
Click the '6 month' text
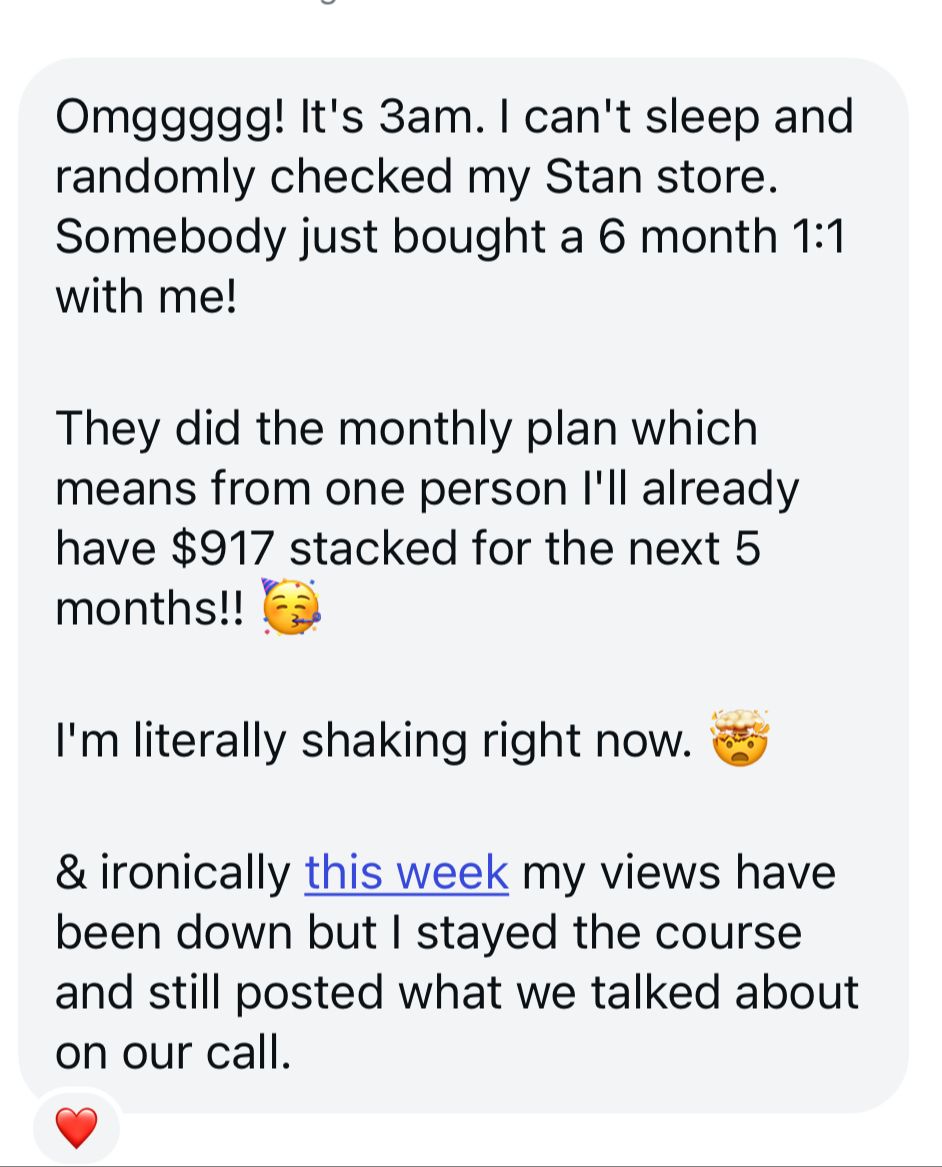pos(688,237)
